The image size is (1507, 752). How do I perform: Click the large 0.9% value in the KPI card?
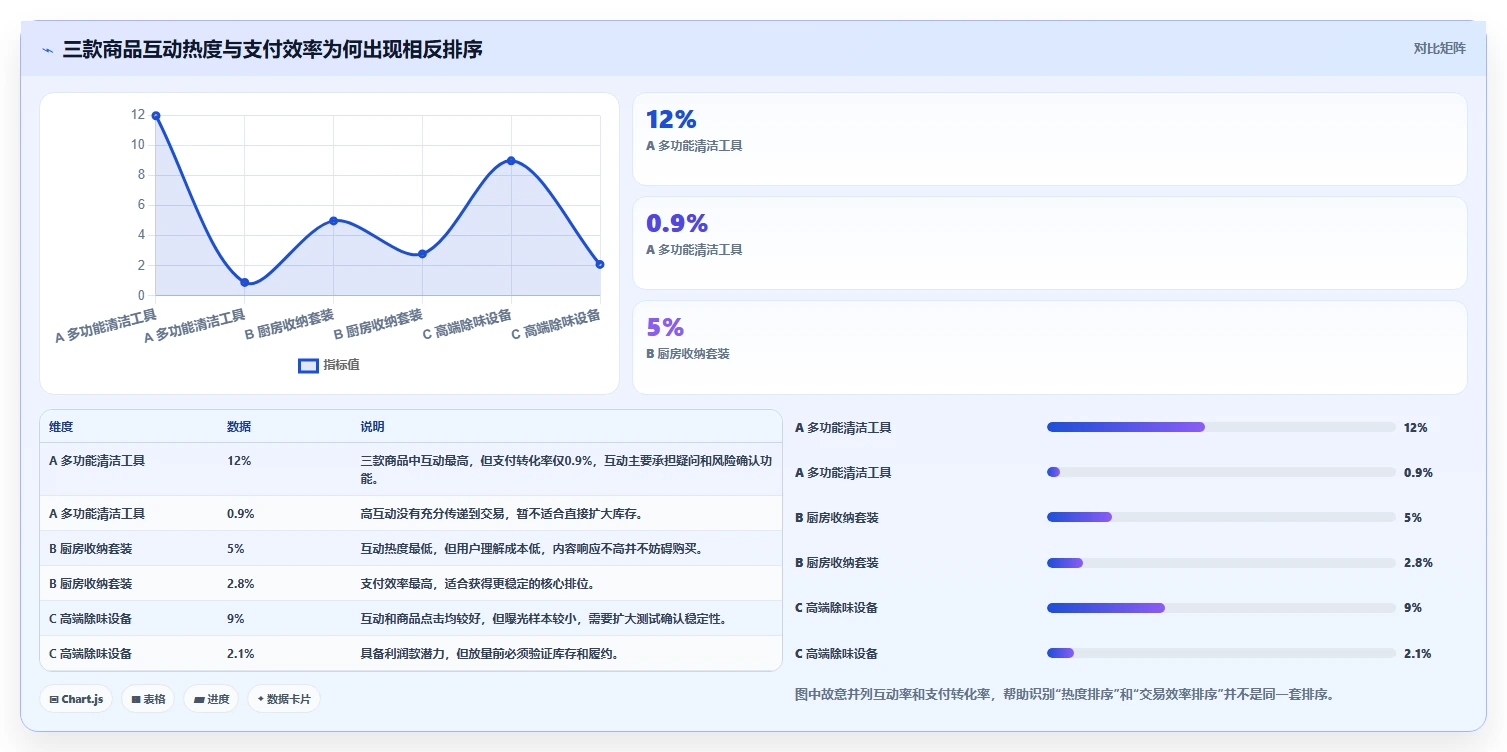click(677, 223)
